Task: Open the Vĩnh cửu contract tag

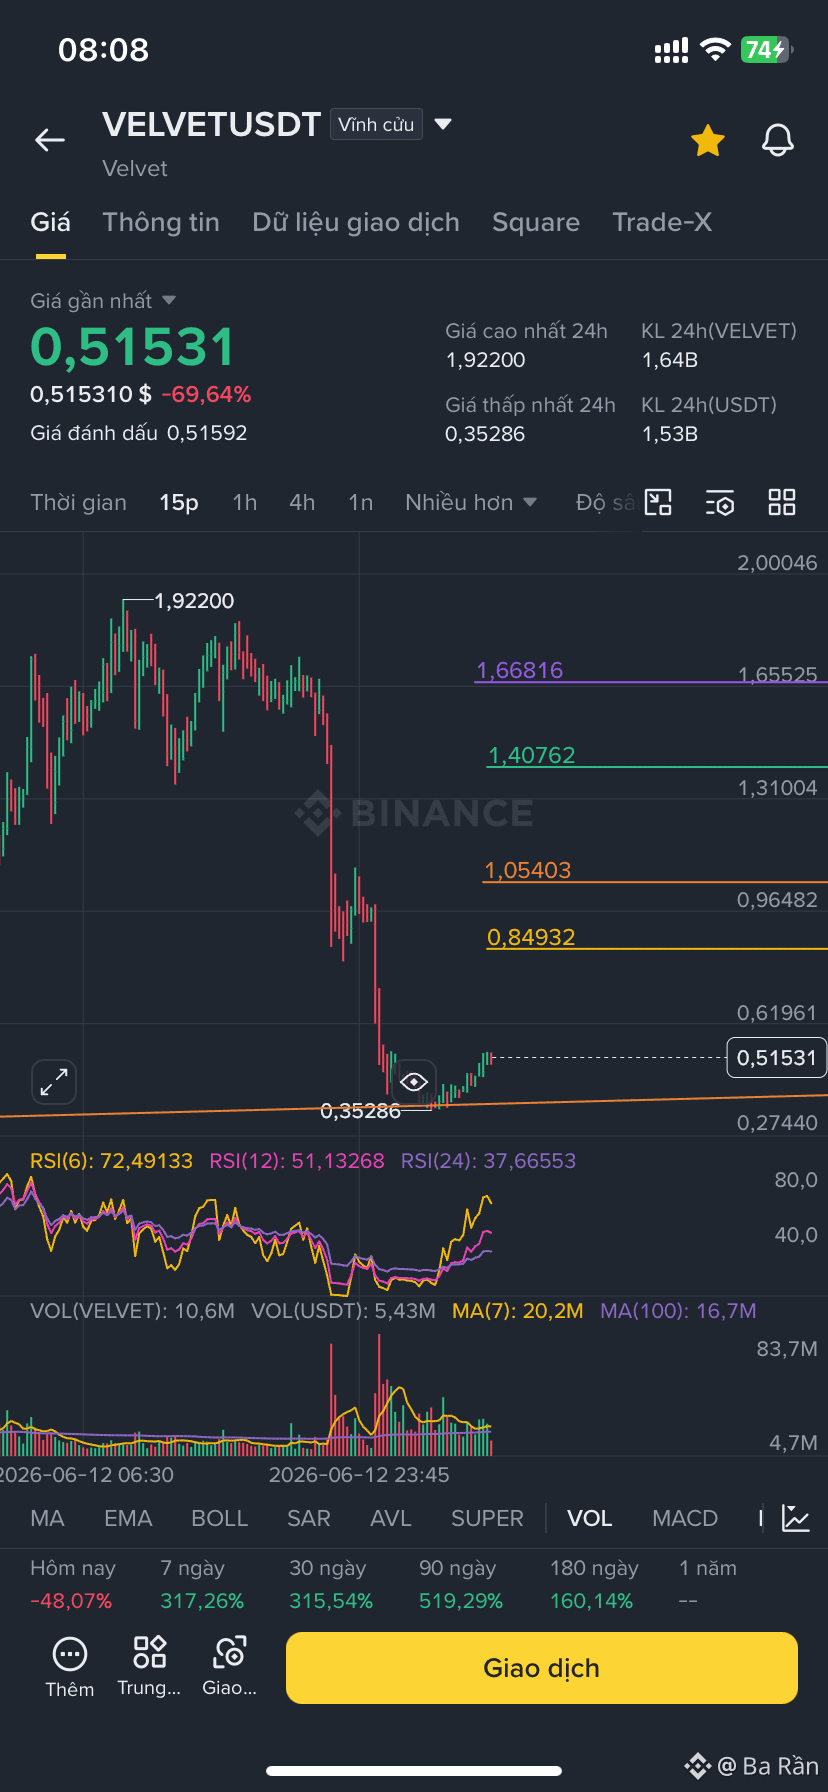Action: pyautogui.click(x=376, y=124)
